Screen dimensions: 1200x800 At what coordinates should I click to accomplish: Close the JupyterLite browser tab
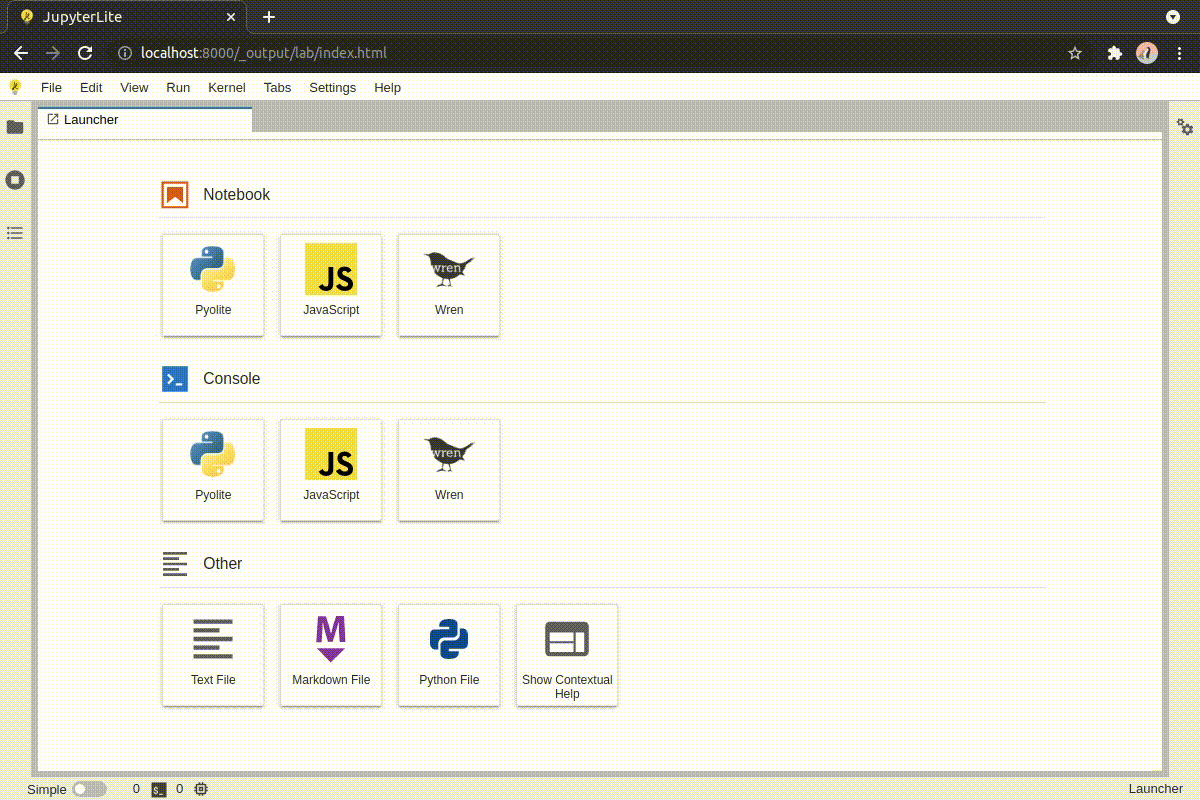pos(231,17)
